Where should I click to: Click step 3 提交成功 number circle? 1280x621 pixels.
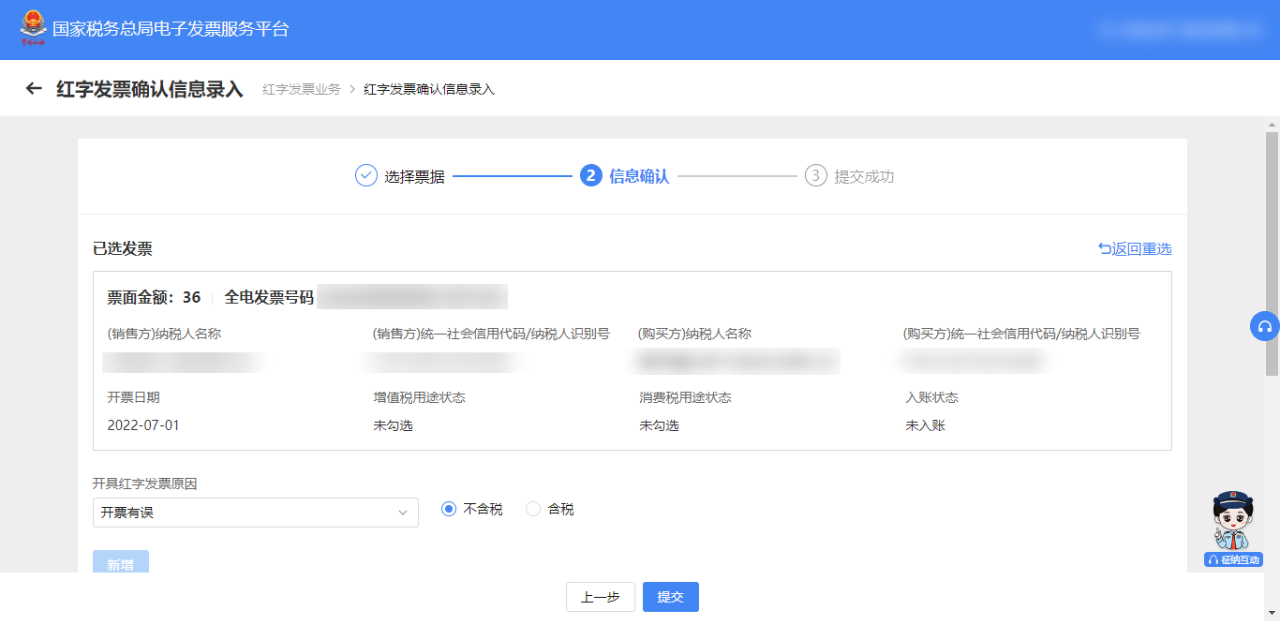tap(816, 176)
